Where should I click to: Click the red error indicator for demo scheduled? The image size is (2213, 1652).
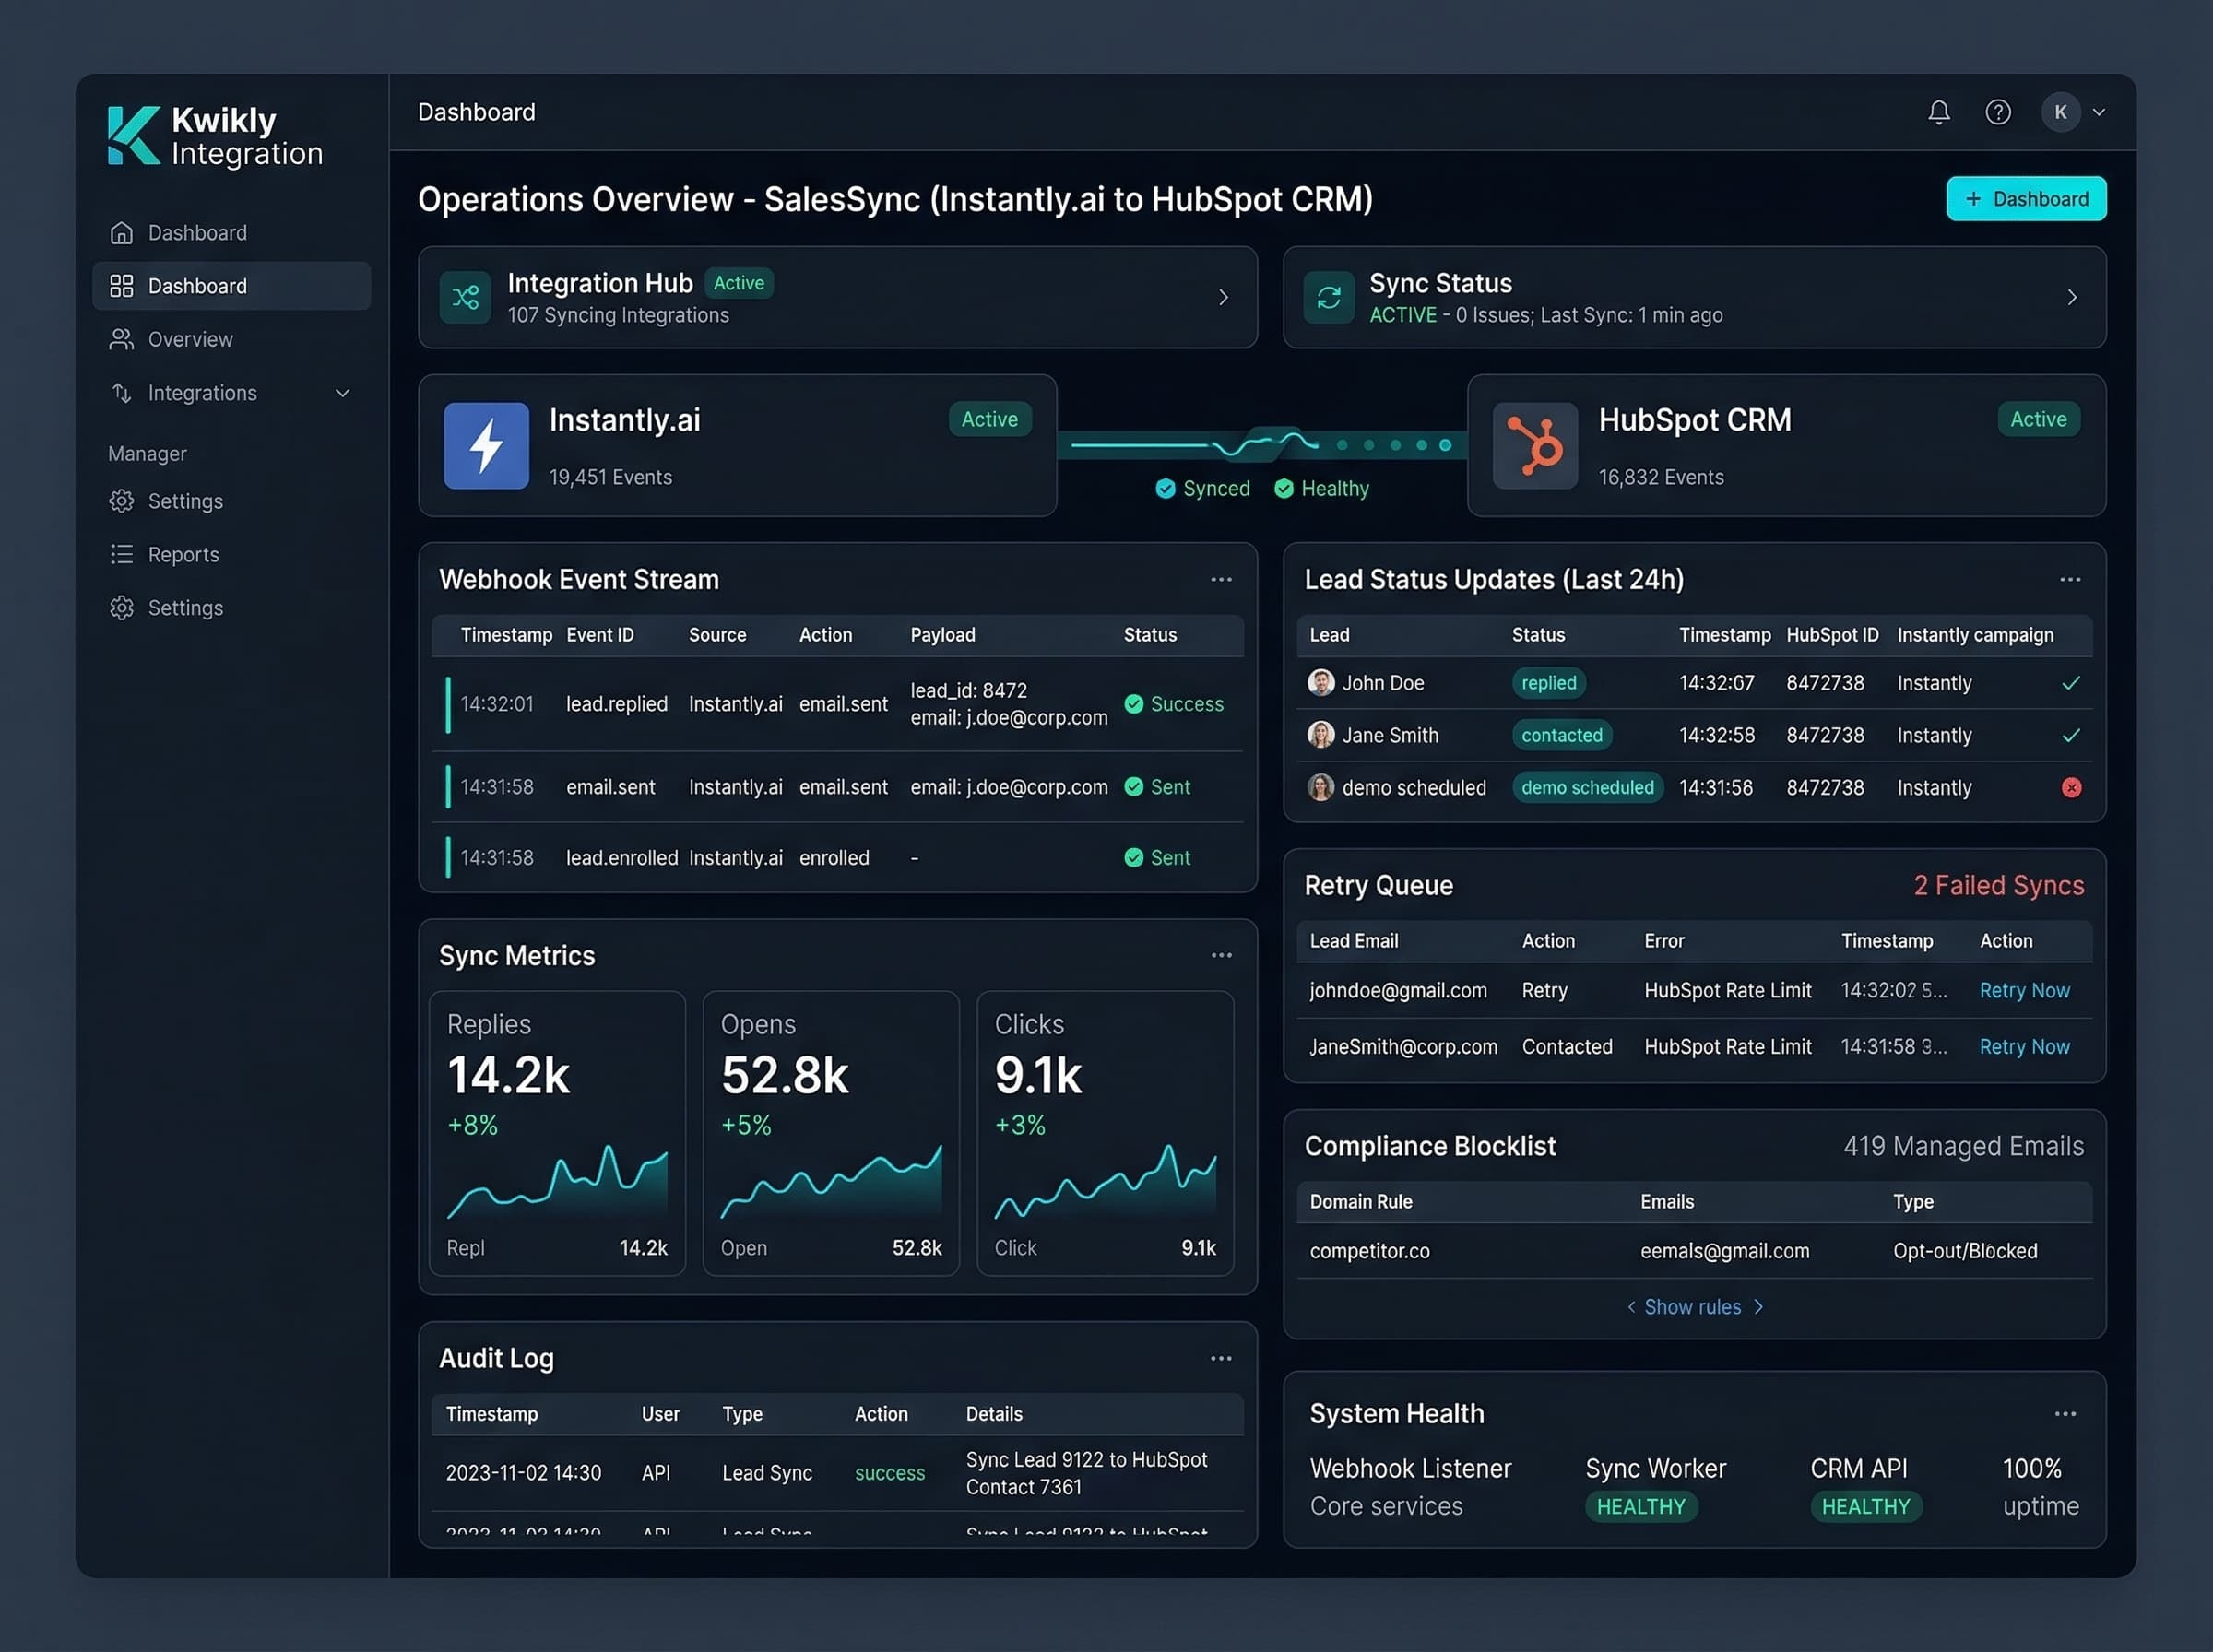pyautogui.click(x=2071, y=787)
